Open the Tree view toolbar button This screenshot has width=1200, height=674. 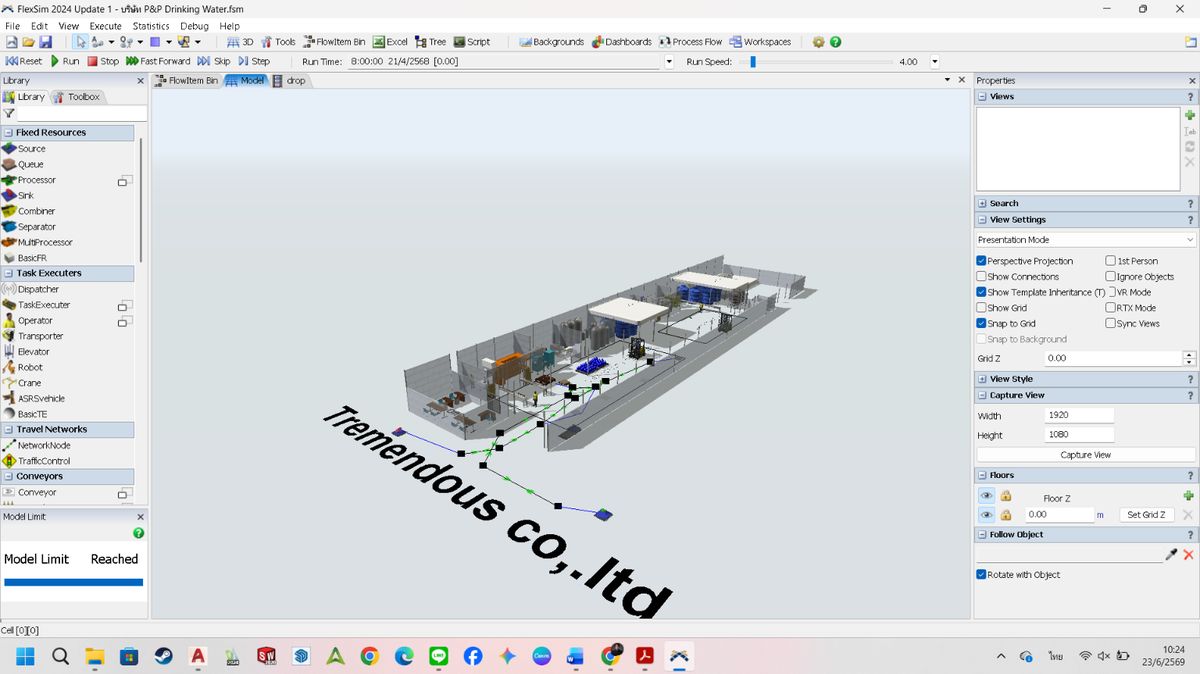point(430,42)
